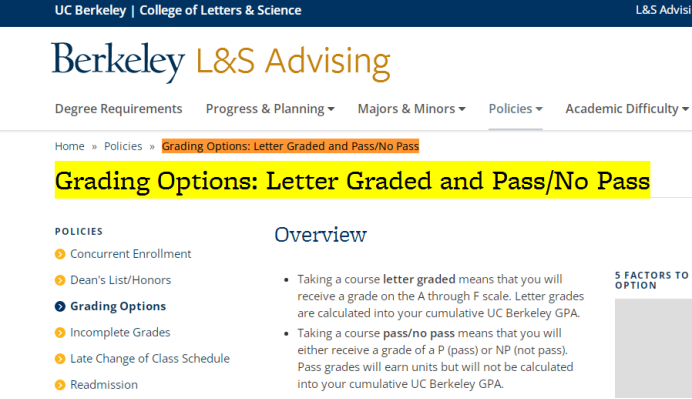Screen dimensions: 692x399
Task: Open the Incomplete Grades sidebar link
Action: pyautogui.click(x=120, y=332)
